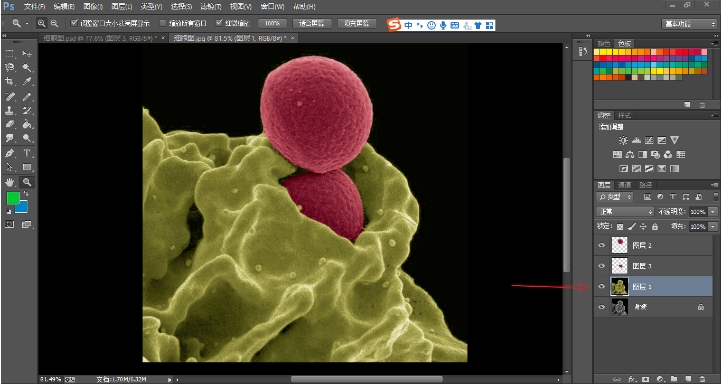Image resolution: width=721 pixels, height=384 pixels.
Task: Click the green foreground color swatch
Action: point(13,198)
